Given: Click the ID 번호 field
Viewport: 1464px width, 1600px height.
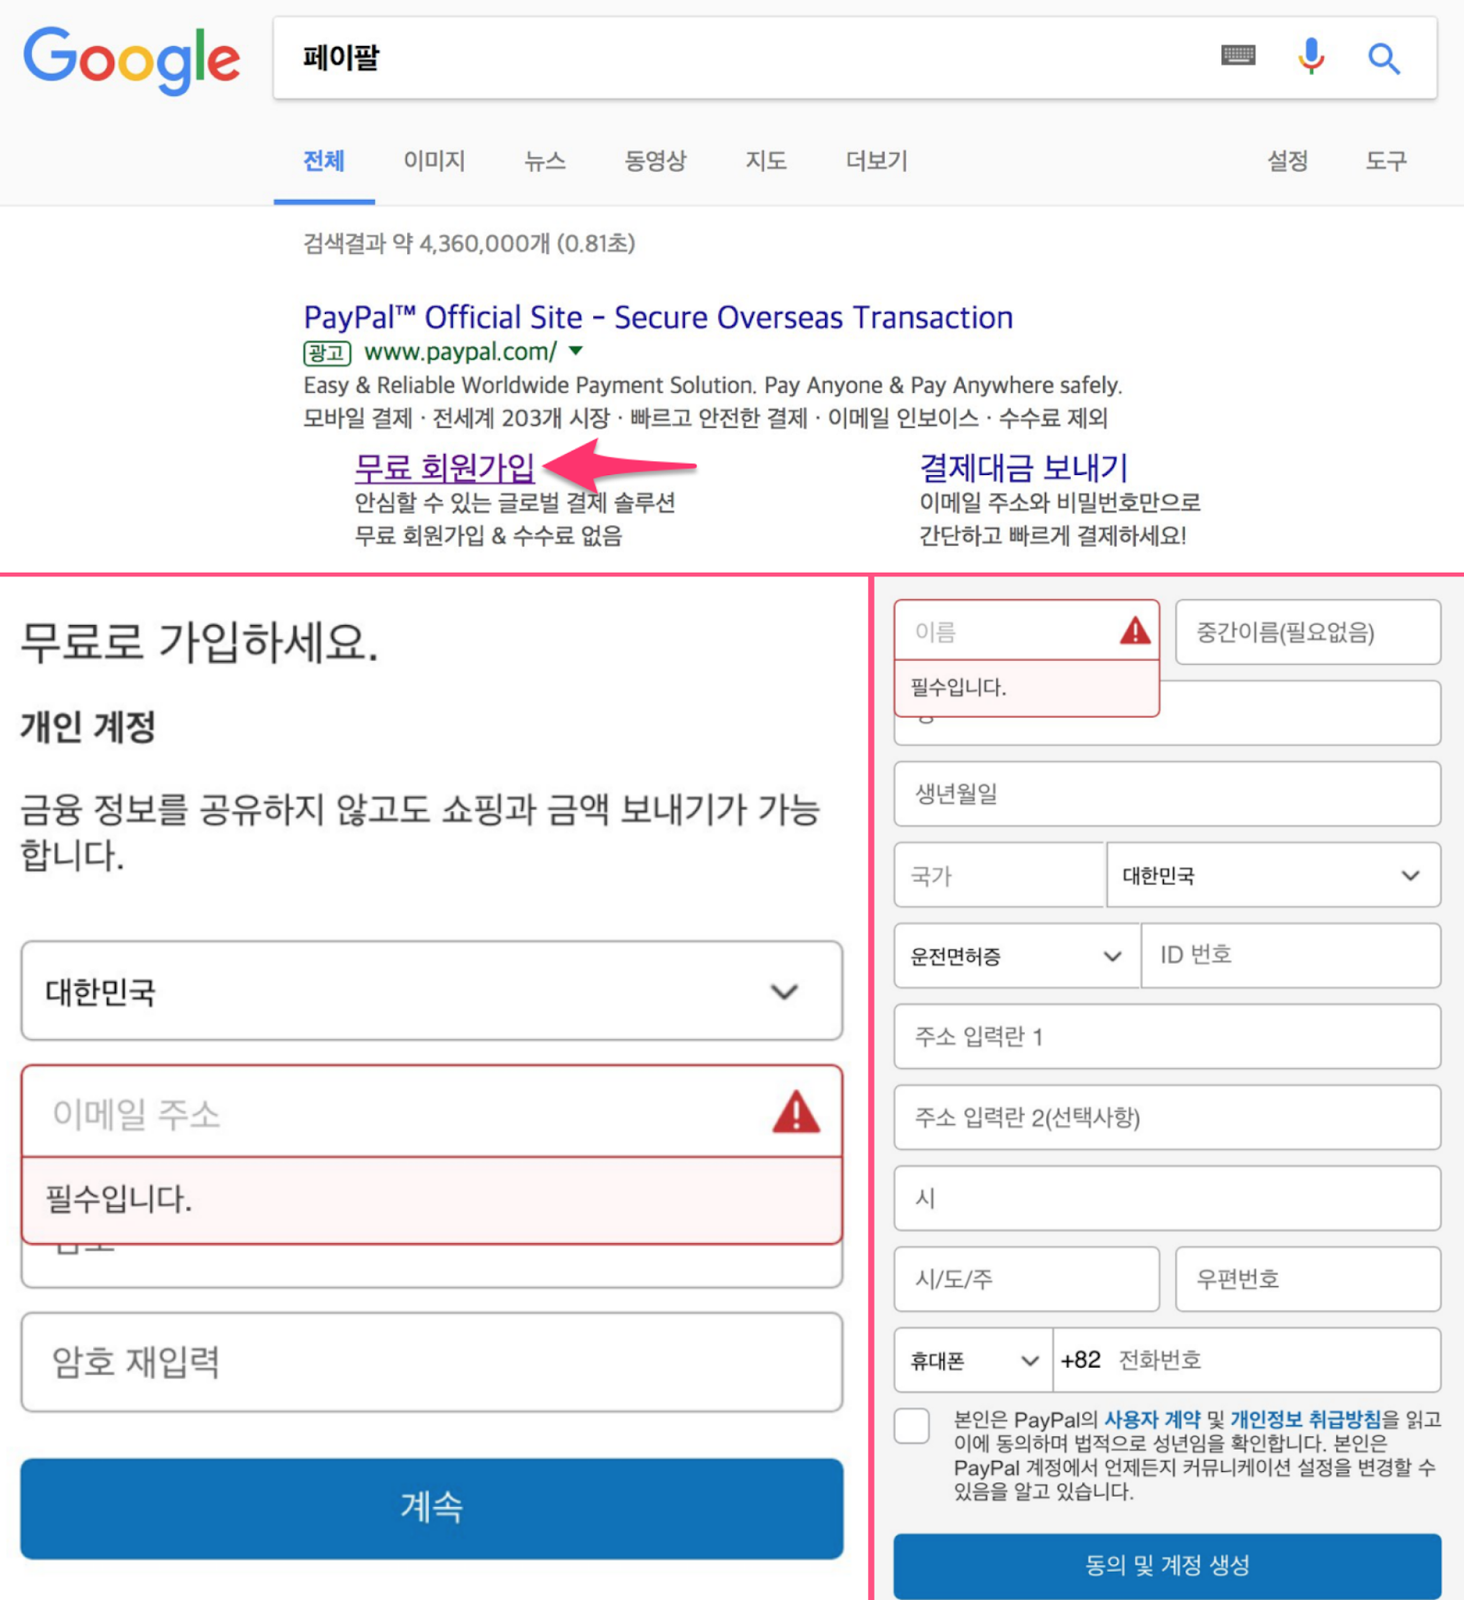Looking at the screenshot, I should [1291, 956].
